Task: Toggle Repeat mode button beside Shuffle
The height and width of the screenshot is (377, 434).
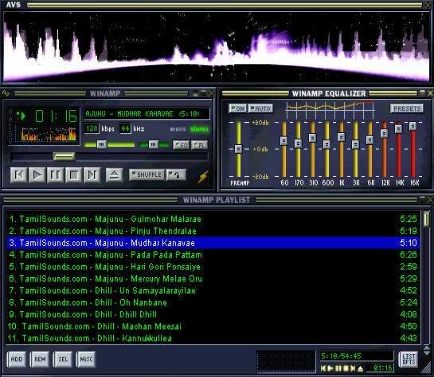Action: point(176,175)
